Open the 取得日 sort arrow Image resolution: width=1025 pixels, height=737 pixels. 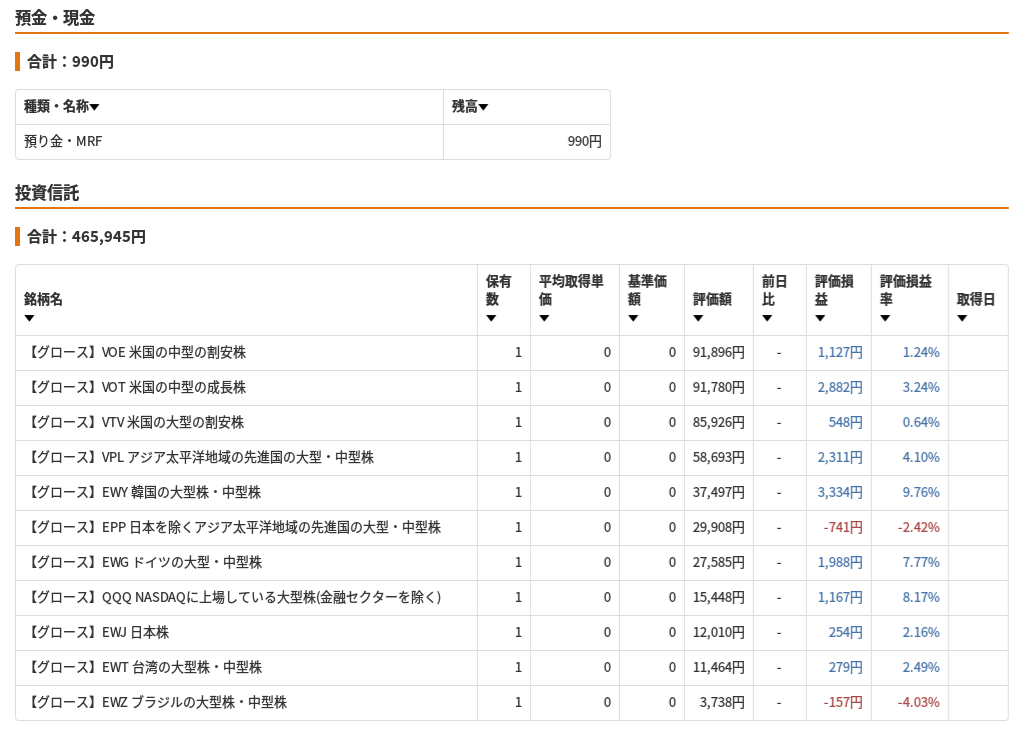962,317
